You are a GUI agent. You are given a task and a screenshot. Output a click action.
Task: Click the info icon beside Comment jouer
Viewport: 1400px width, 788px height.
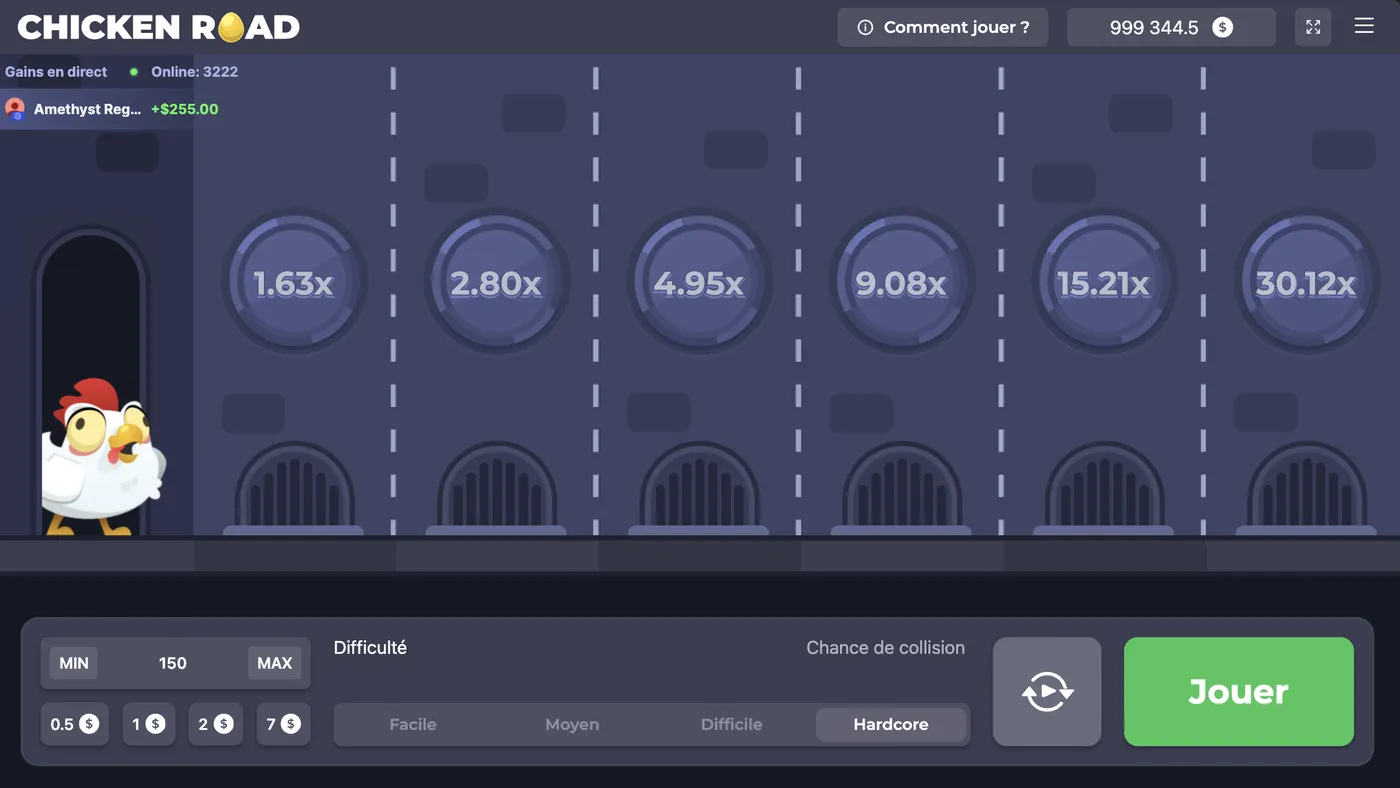click(865, 27)
